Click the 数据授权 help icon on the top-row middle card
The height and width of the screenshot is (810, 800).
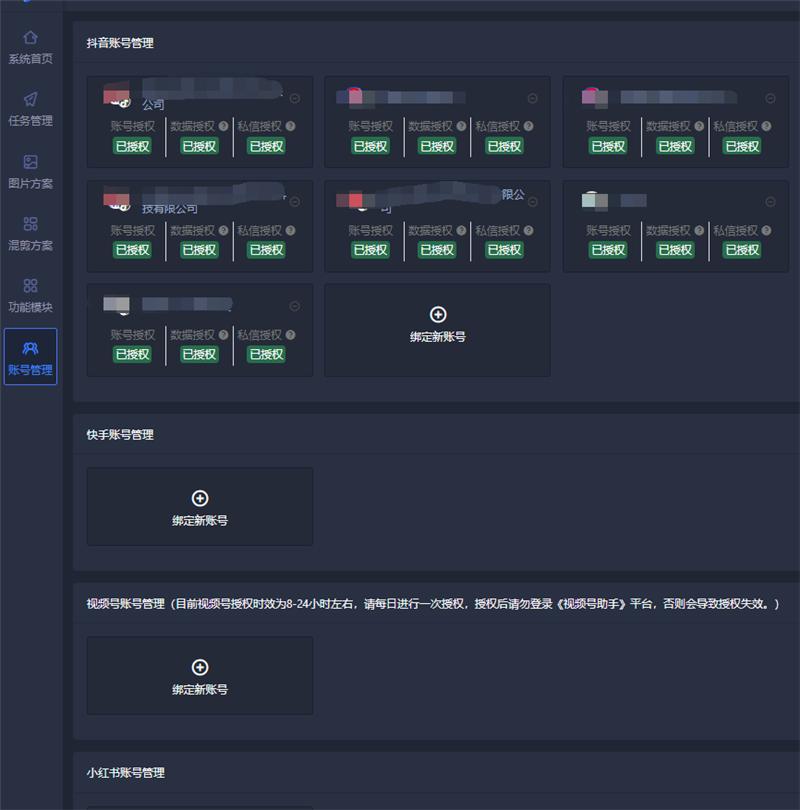(x=461, y=126)
